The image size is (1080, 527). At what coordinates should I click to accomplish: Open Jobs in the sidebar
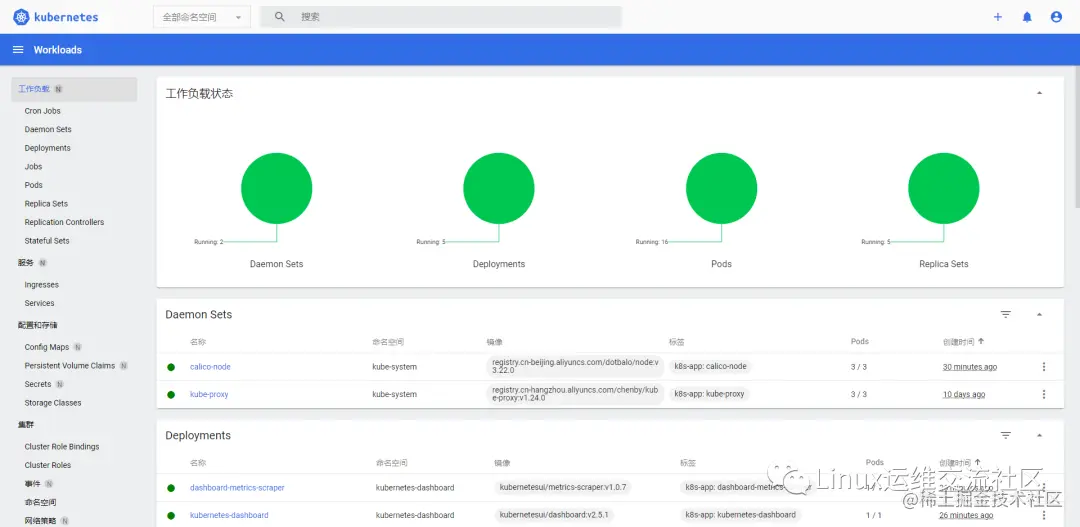(x=33, y=167)
